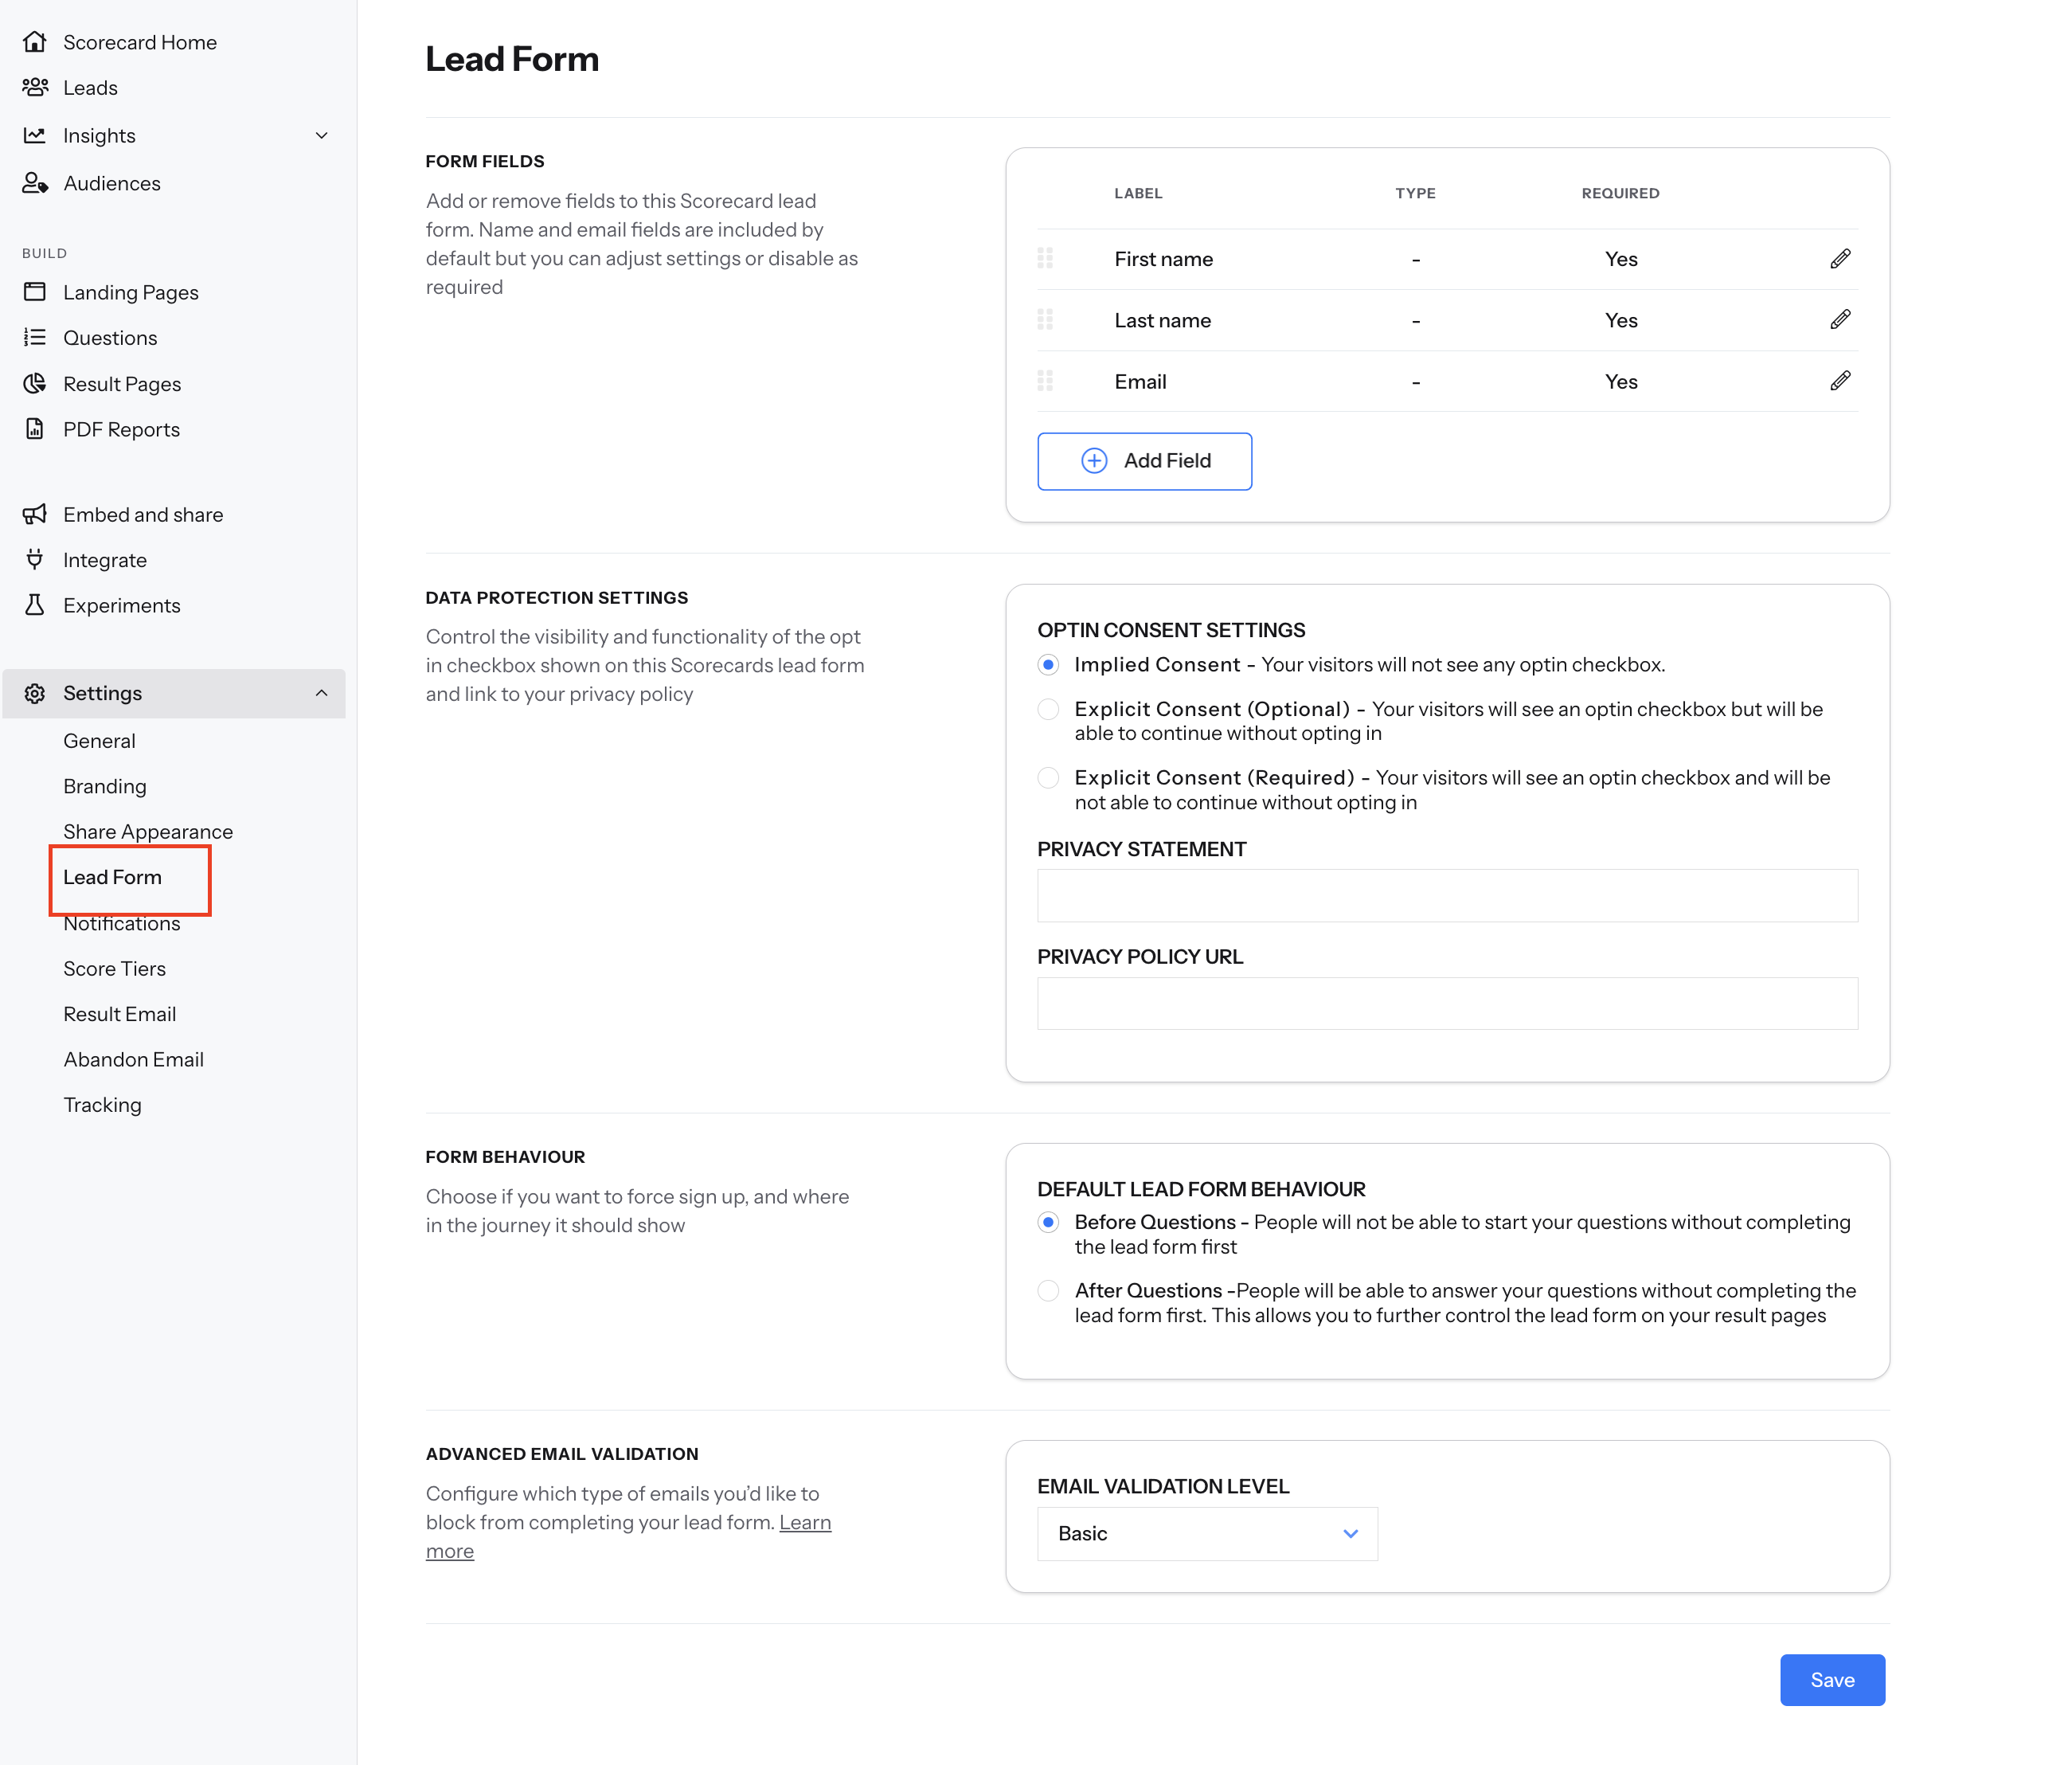This screenshot has height=1765, width=2072.
Task: Click the Privacy Policy URL input field
Action: pos(1447,1003)
